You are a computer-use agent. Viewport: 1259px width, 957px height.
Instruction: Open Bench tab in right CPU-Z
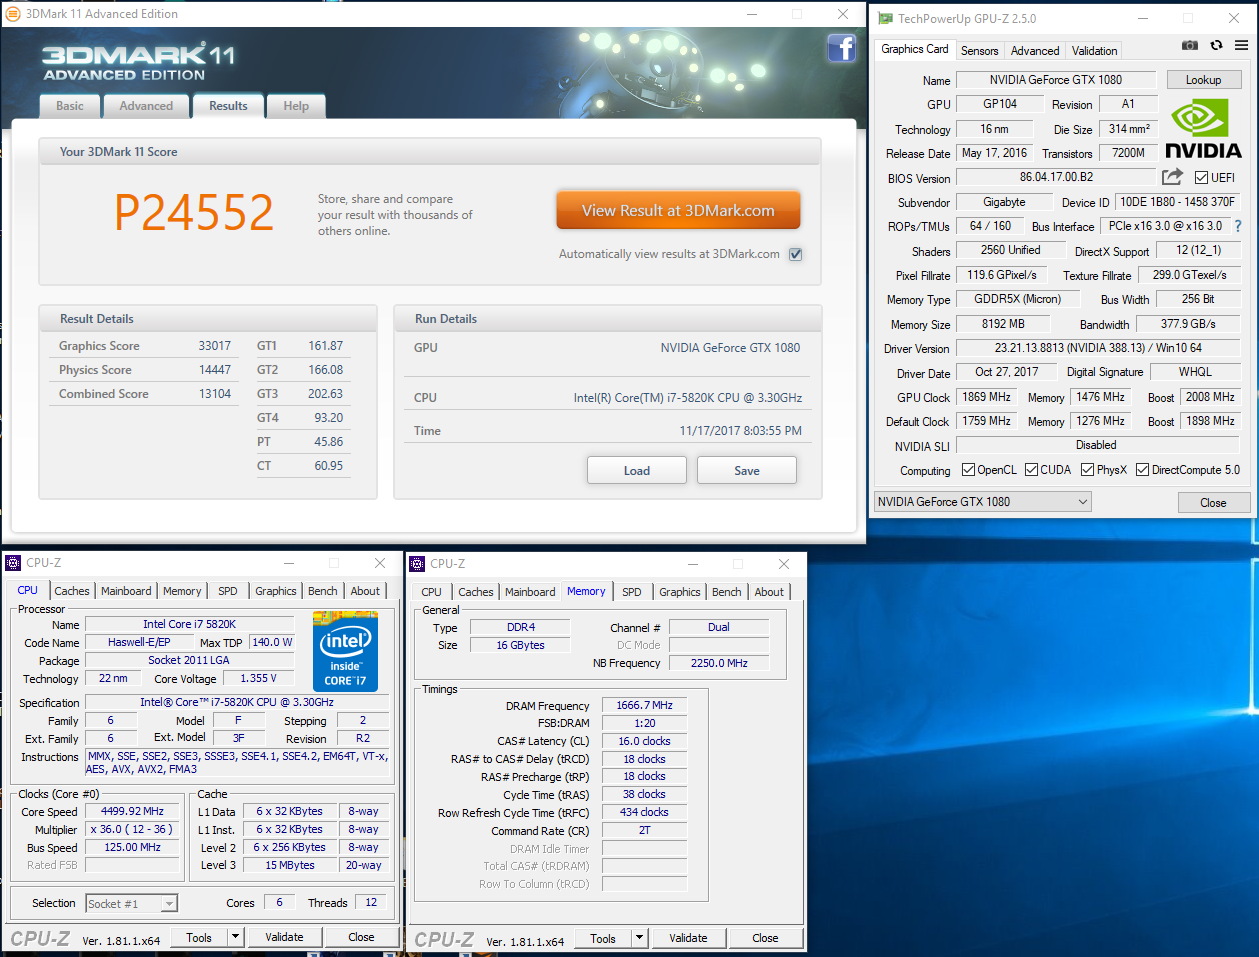[727, 592]
